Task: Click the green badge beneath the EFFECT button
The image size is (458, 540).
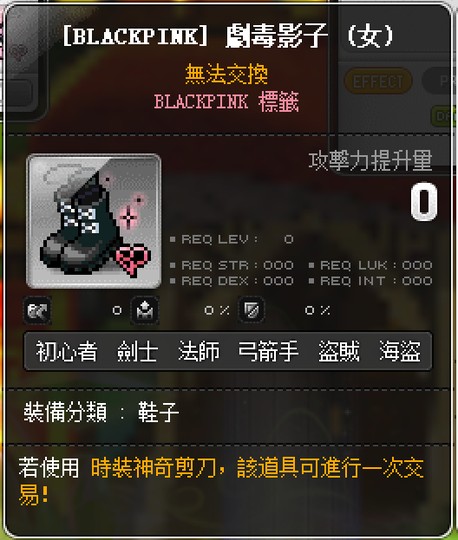Action: click(x=444, y=116)
